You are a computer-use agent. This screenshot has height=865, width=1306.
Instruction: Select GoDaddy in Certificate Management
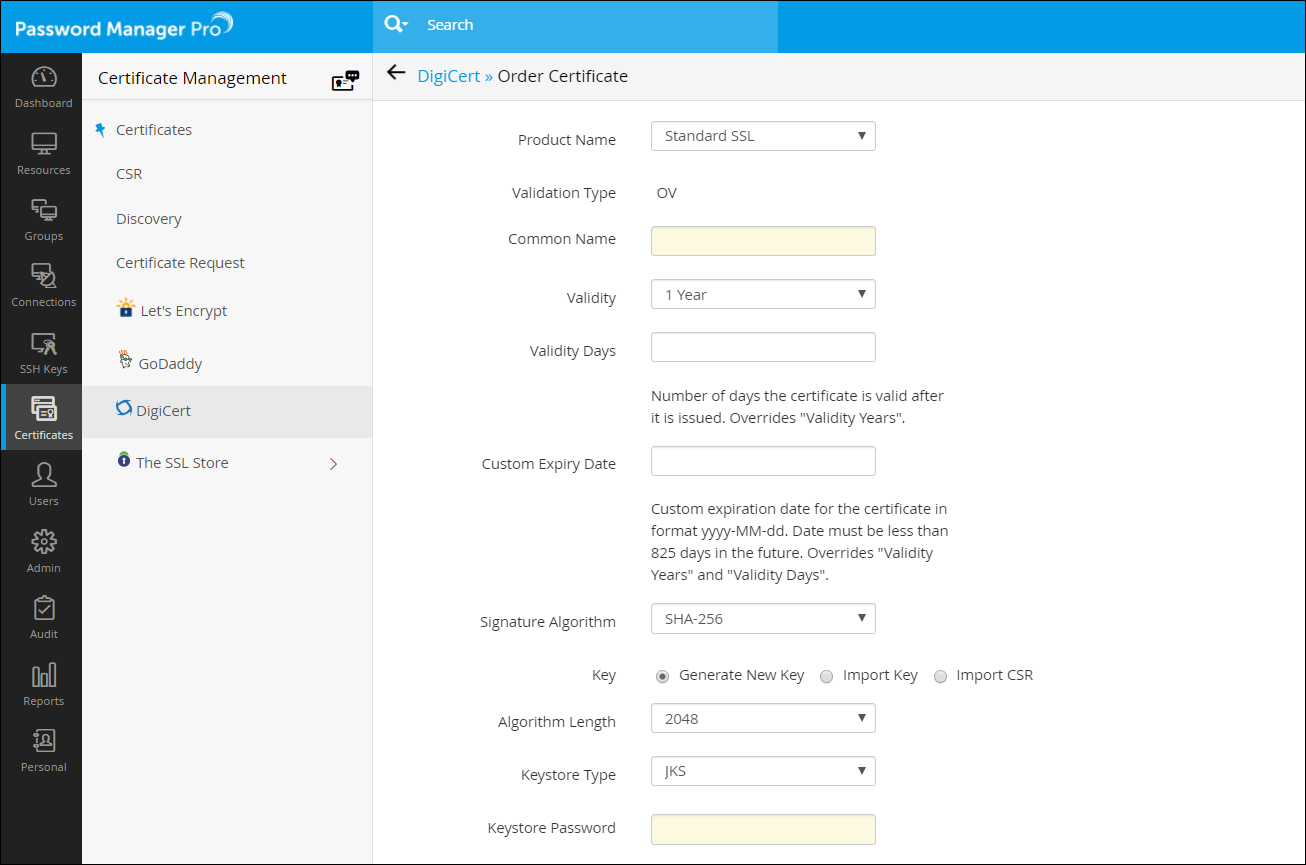(x=170, y=364)
